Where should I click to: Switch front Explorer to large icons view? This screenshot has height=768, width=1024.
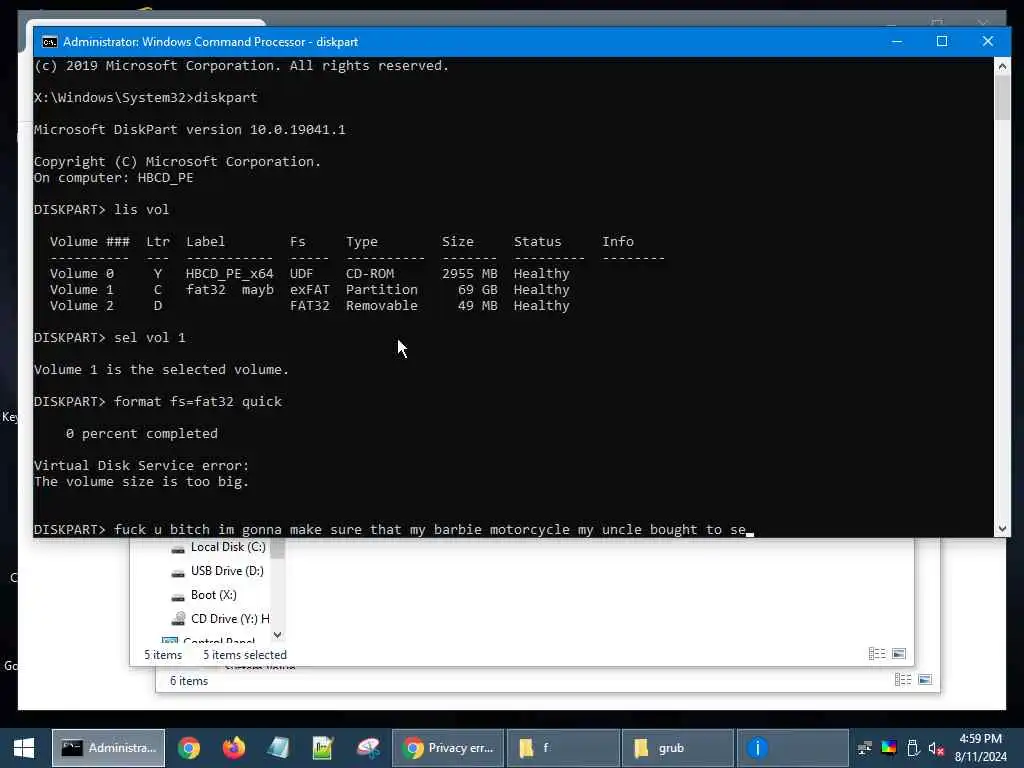[899, 654]
